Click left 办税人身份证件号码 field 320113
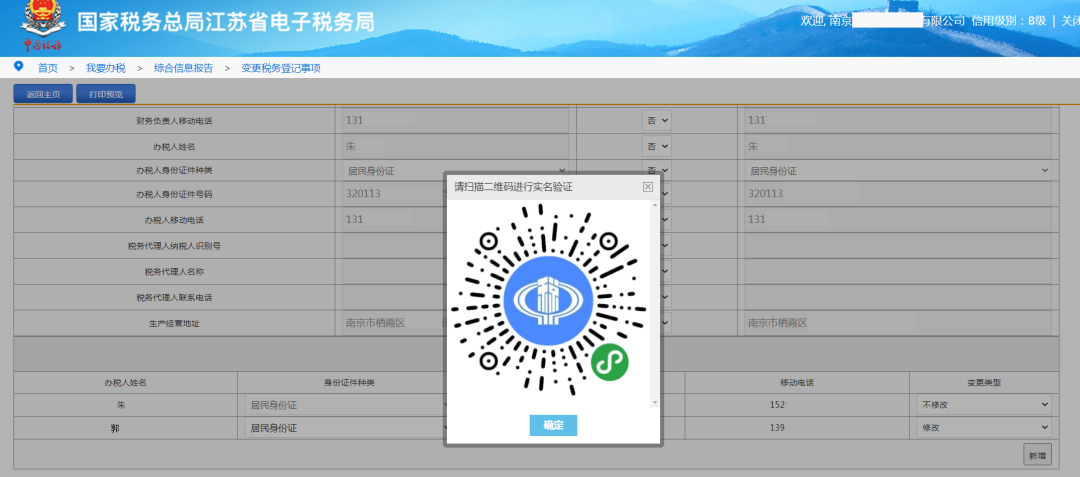Viewport: 1080px width, 477px height. point(393,194)
